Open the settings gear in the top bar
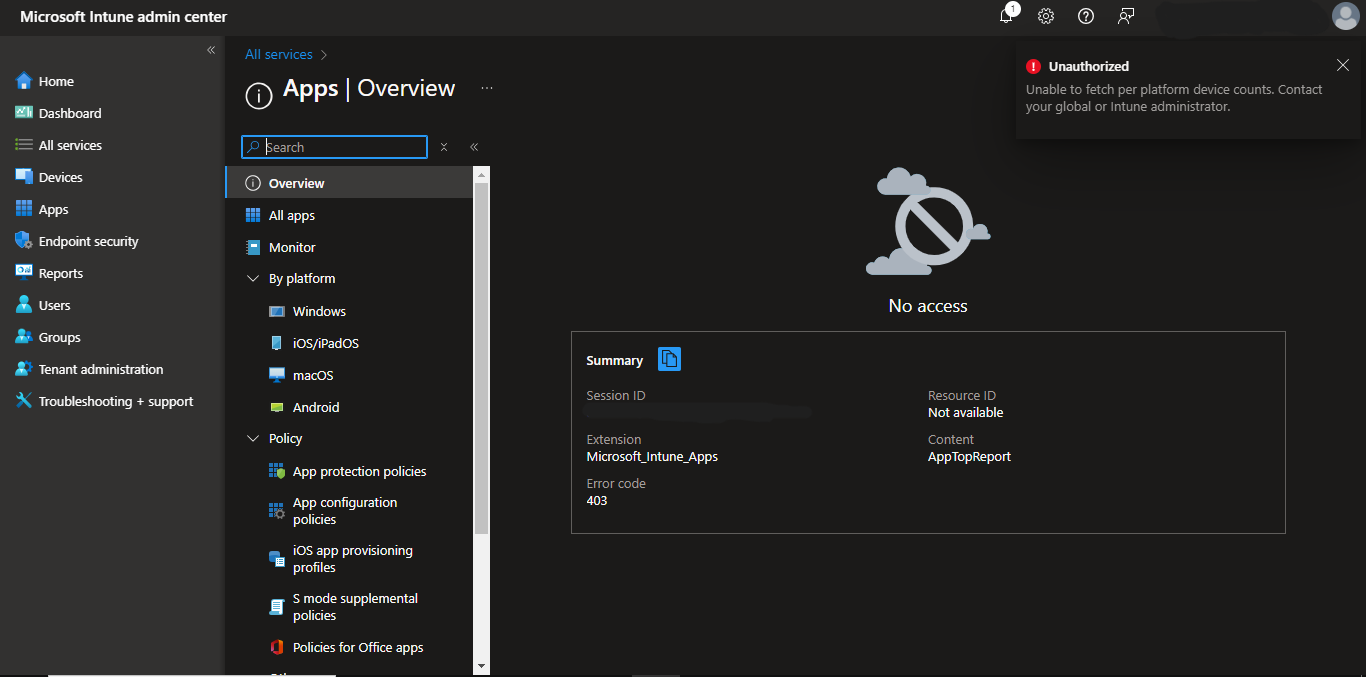 point(1046,16)
